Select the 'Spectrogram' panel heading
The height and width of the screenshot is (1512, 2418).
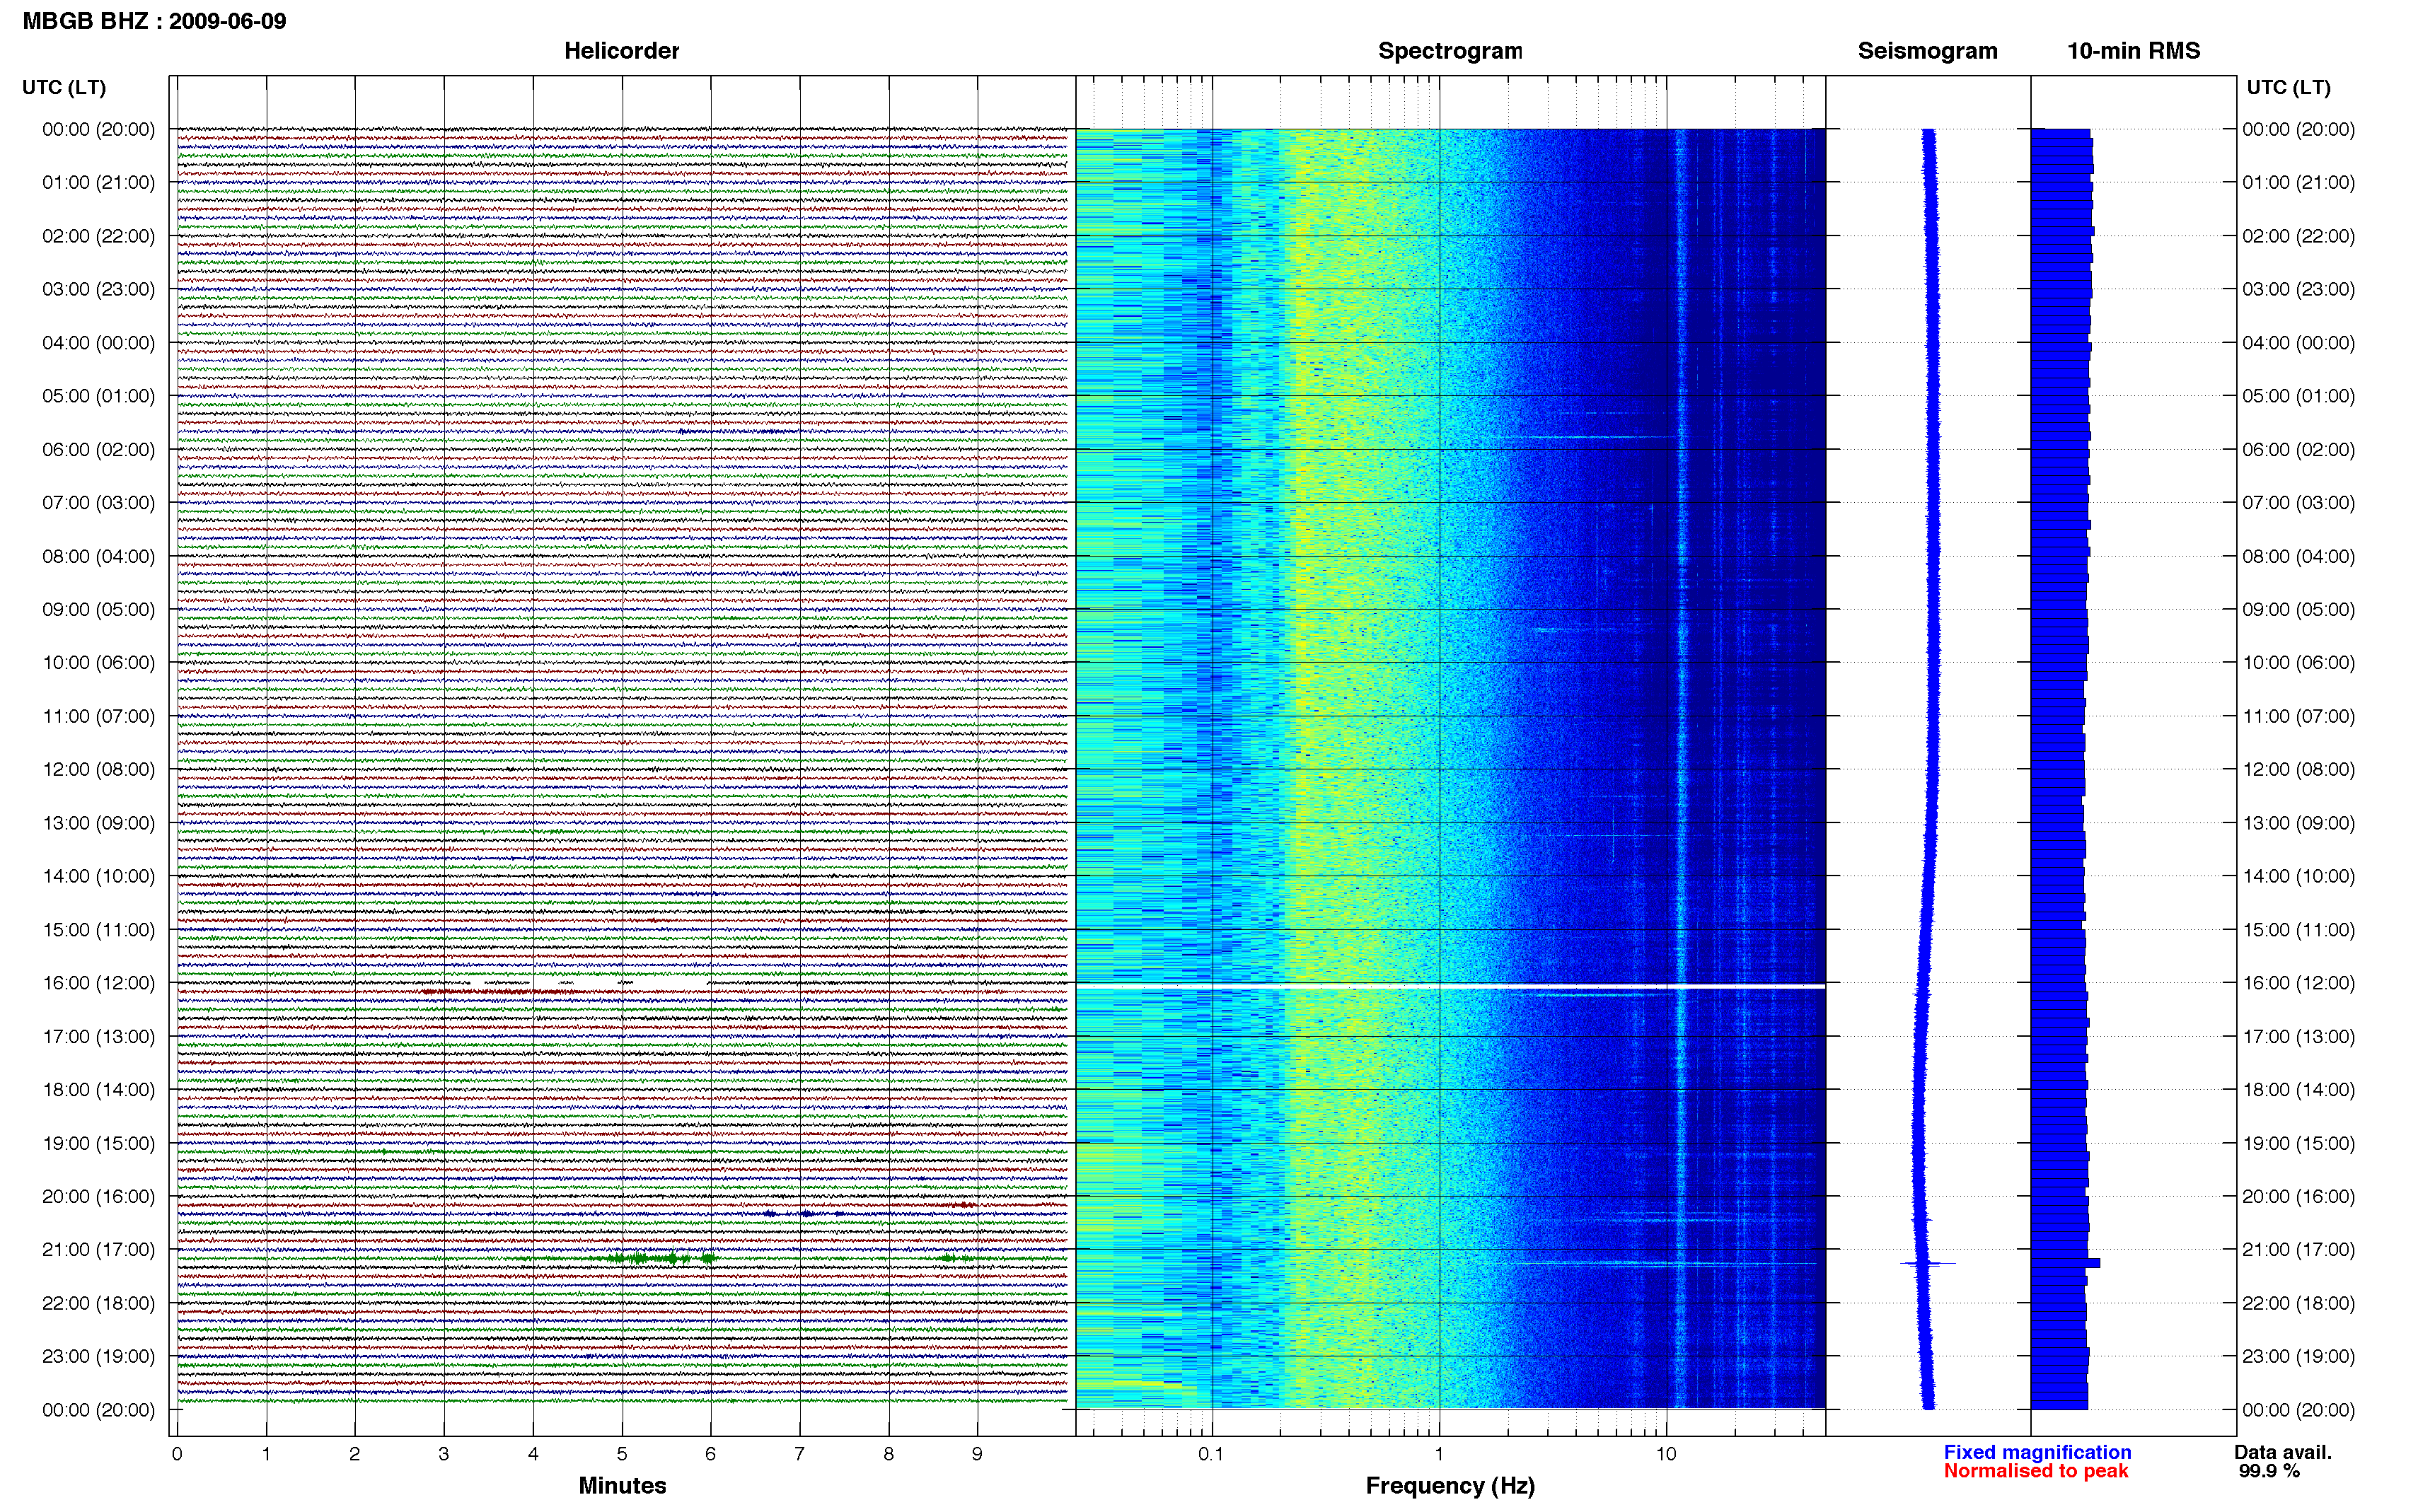coord(1450,51)
